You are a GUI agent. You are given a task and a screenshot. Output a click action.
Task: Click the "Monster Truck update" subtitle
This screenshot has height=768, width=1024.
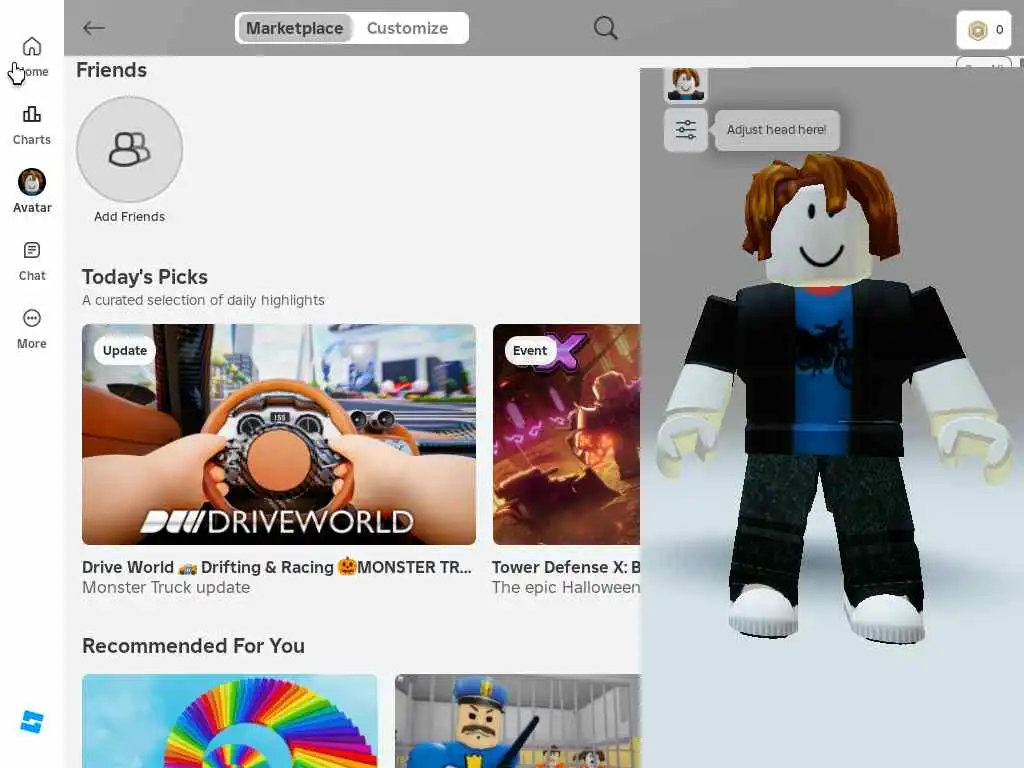coord(166,588)
